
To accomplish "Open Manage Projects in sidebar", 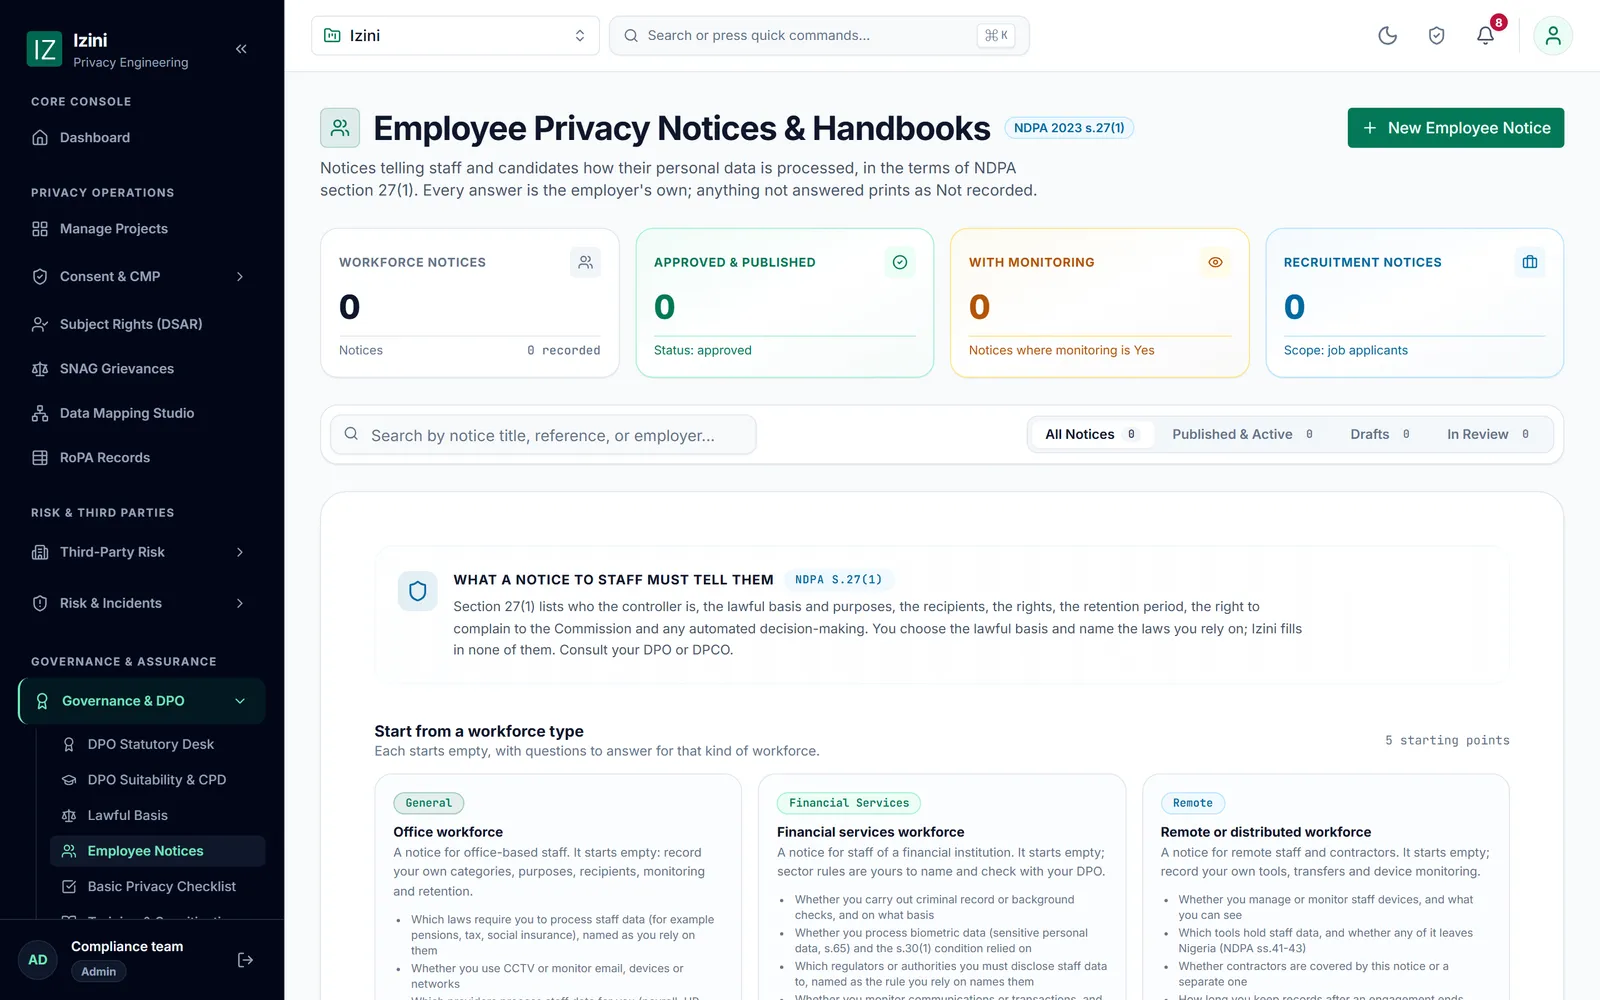I will 142,229.
